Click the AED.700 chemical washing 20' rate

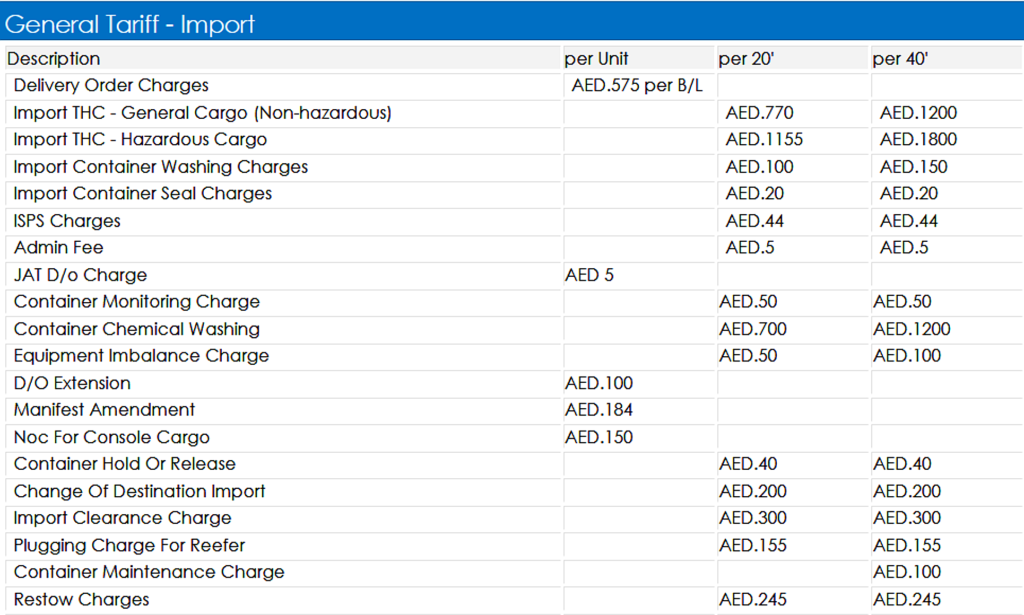click(x=752, y=329)
